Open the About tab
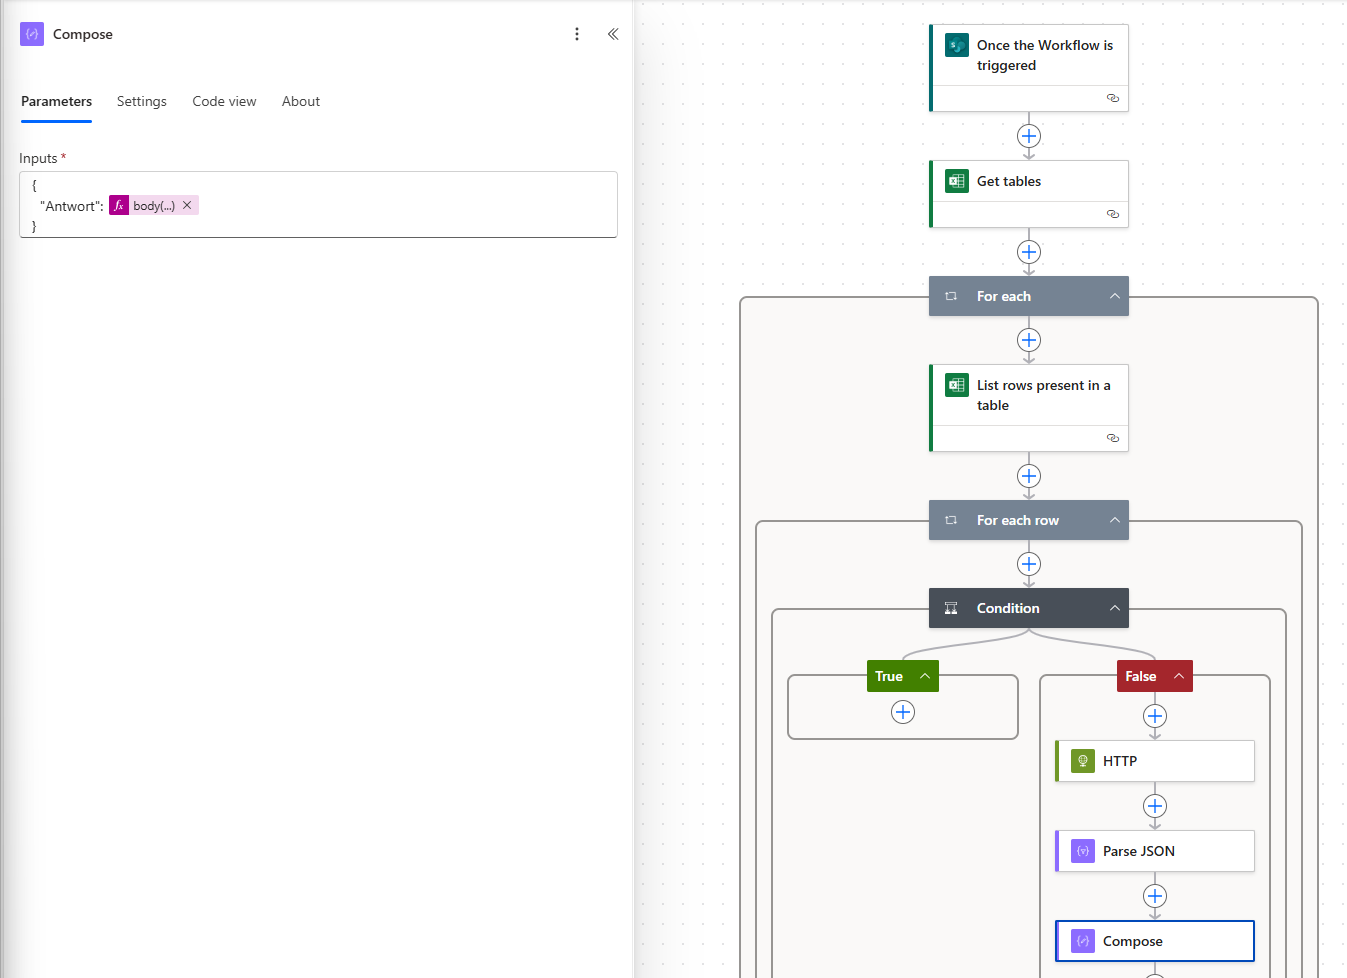The image size is (1347, 978). (x=300, y=101)
